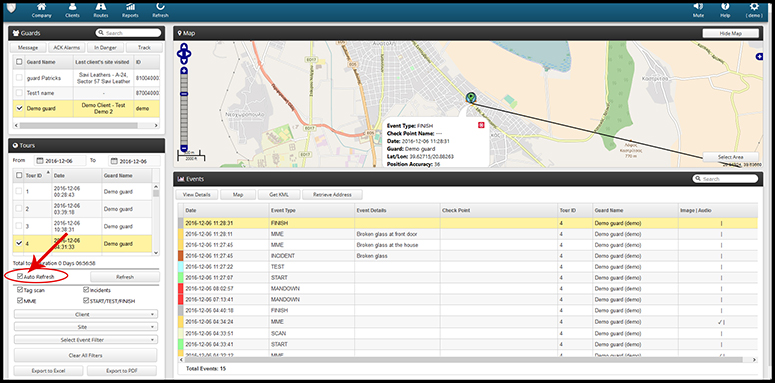This screenshot has width=775, height=383.
Task: Toggle select-all checkbox in Guards table
Action: pyautogui.click(x=19, y=62)
